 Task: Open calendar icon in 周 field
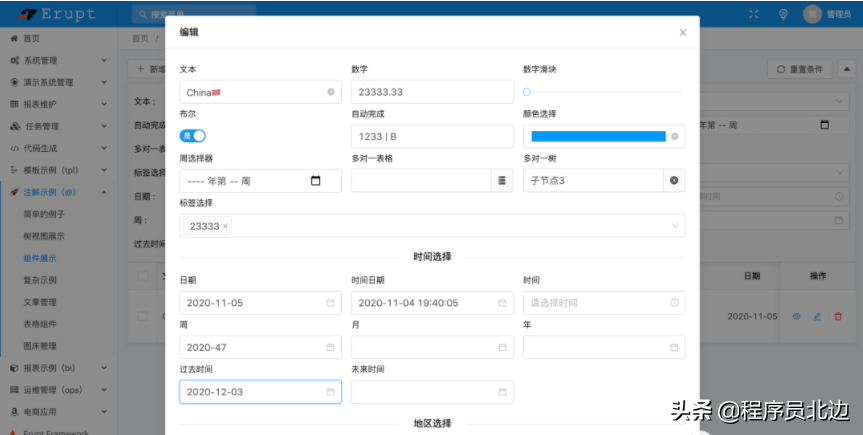(x=330, y=347)
